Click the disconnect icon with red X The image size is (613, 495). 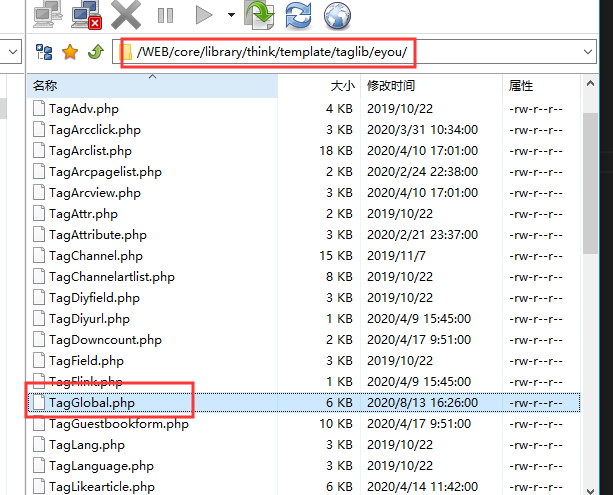(86, 13)
